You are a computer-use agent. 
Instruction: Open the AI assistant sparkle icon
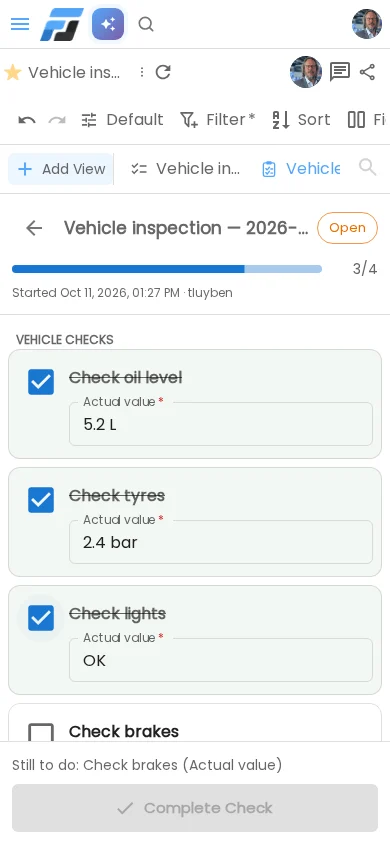point(108,24)
